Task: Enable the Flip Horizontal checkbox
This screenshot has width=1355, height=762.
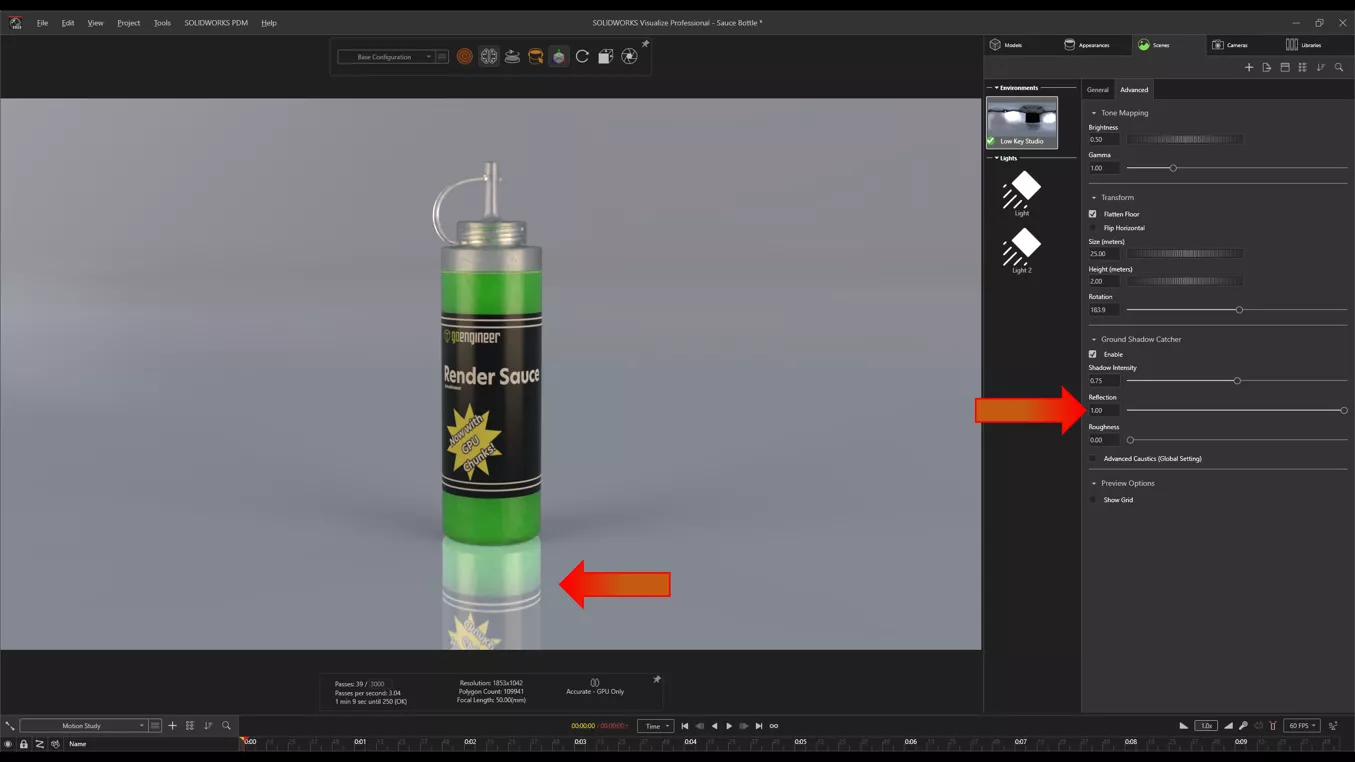Action: pos(1093,228)
